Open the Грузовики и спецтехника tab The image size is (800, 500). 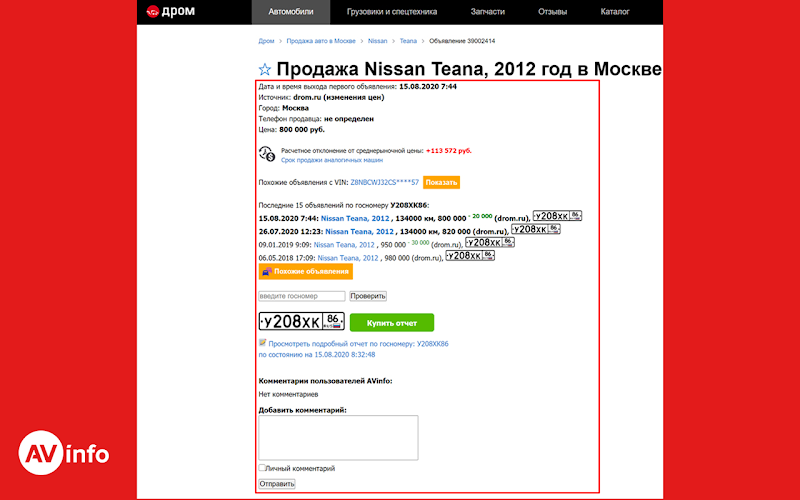392,12
